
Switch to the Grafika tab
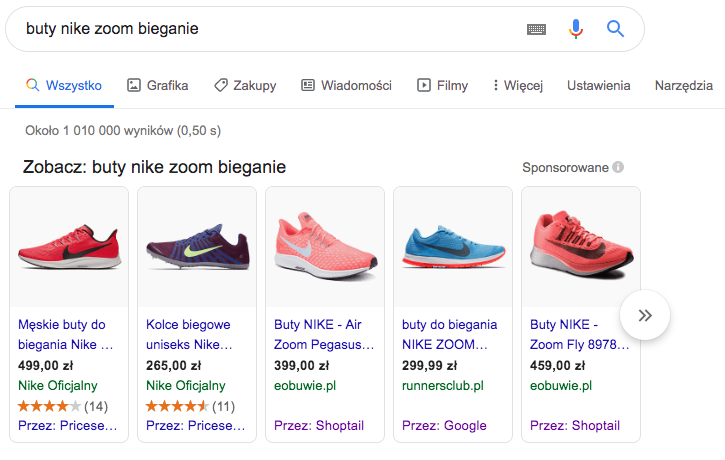click(x=158, y=86)
